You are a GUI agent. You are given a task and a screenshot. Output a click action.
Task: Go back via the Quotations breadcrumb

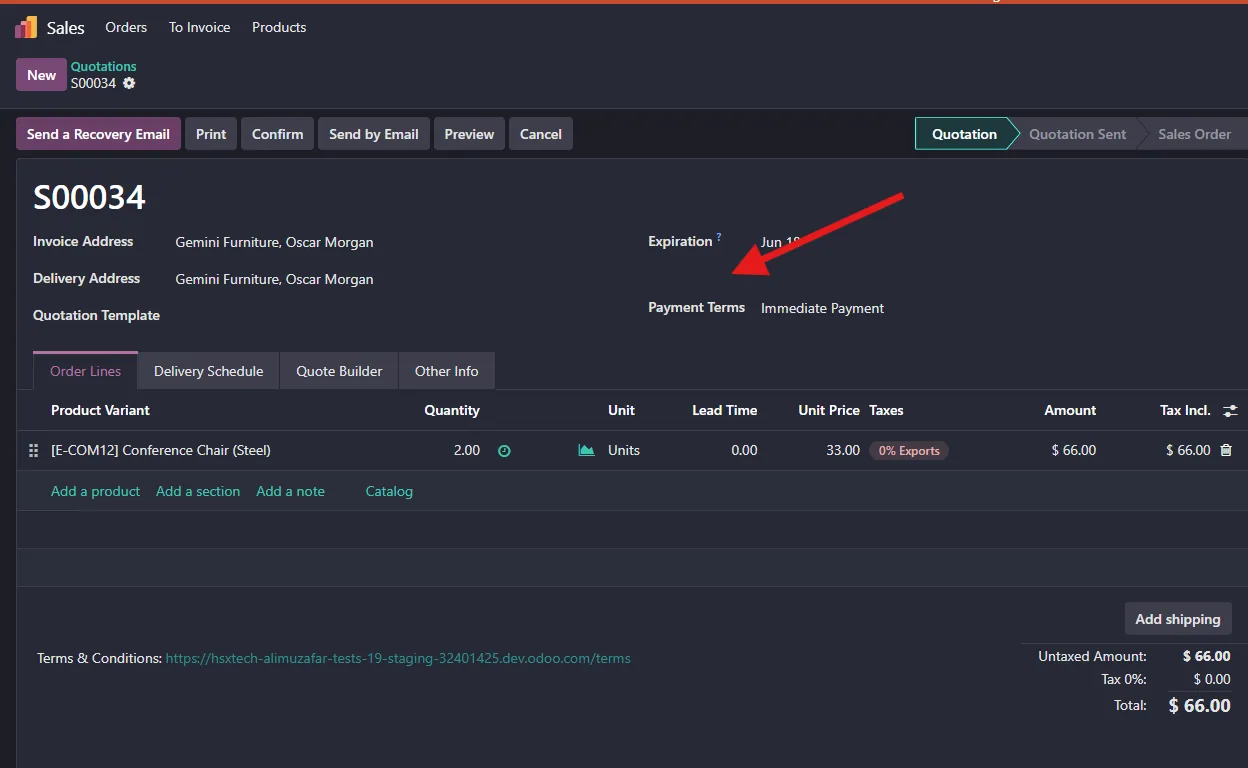(x=103, y=67)
